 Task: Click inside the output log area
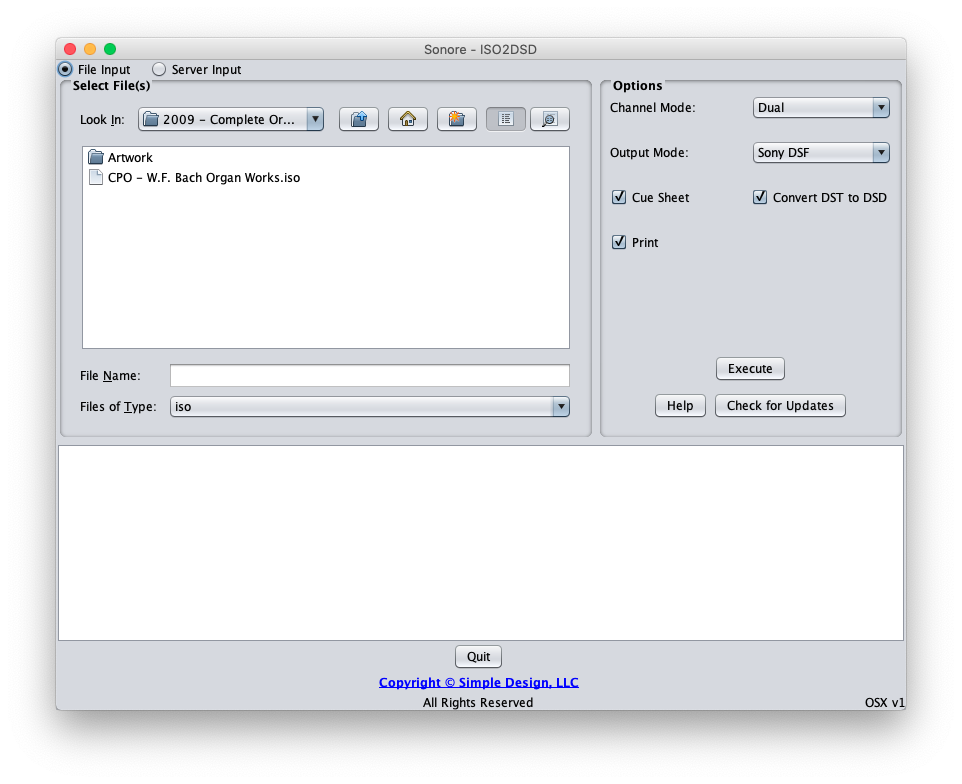[x=481, y=543]
